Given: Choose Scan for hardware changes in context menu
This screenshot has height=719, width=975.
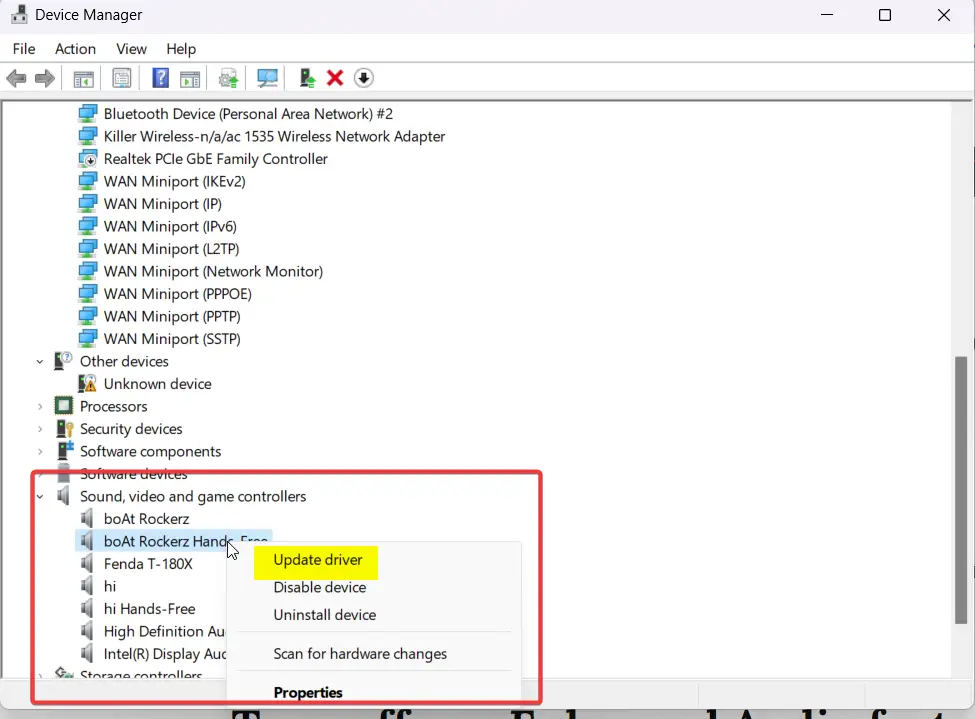Looking at the screenshot, I should (x=360, y=654).
